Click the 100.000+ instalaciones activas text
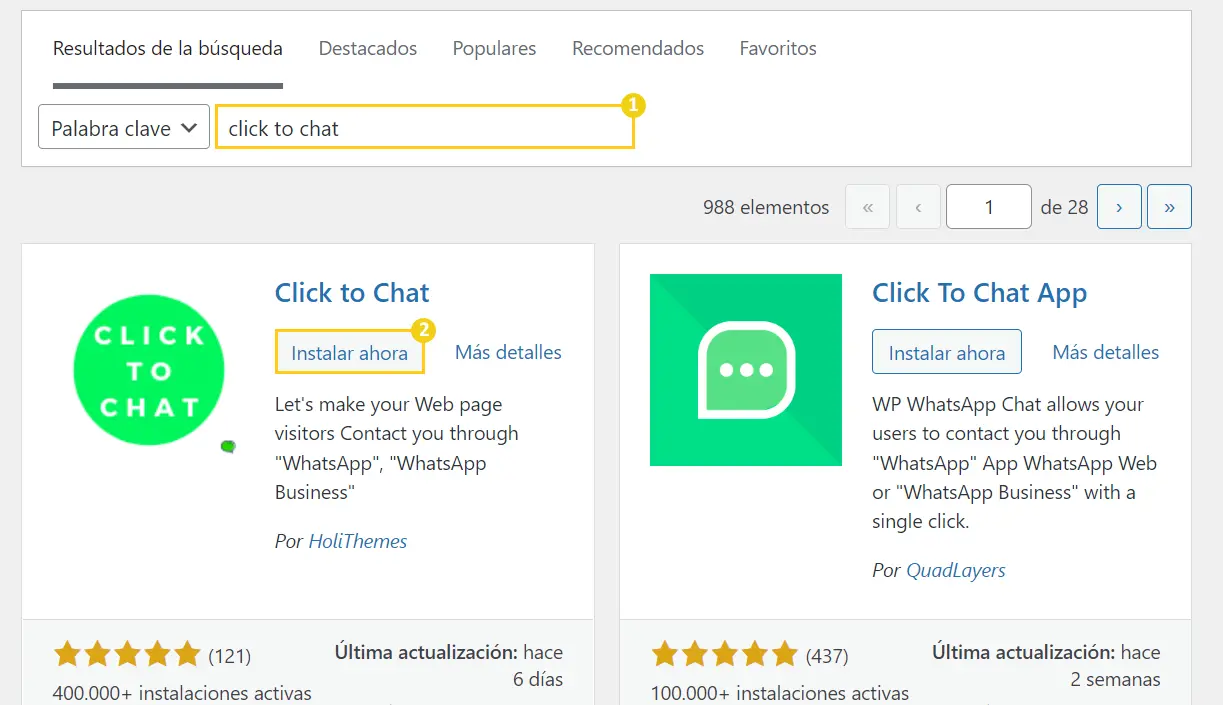Screen dimensions: 1223x705 (780, 693)
